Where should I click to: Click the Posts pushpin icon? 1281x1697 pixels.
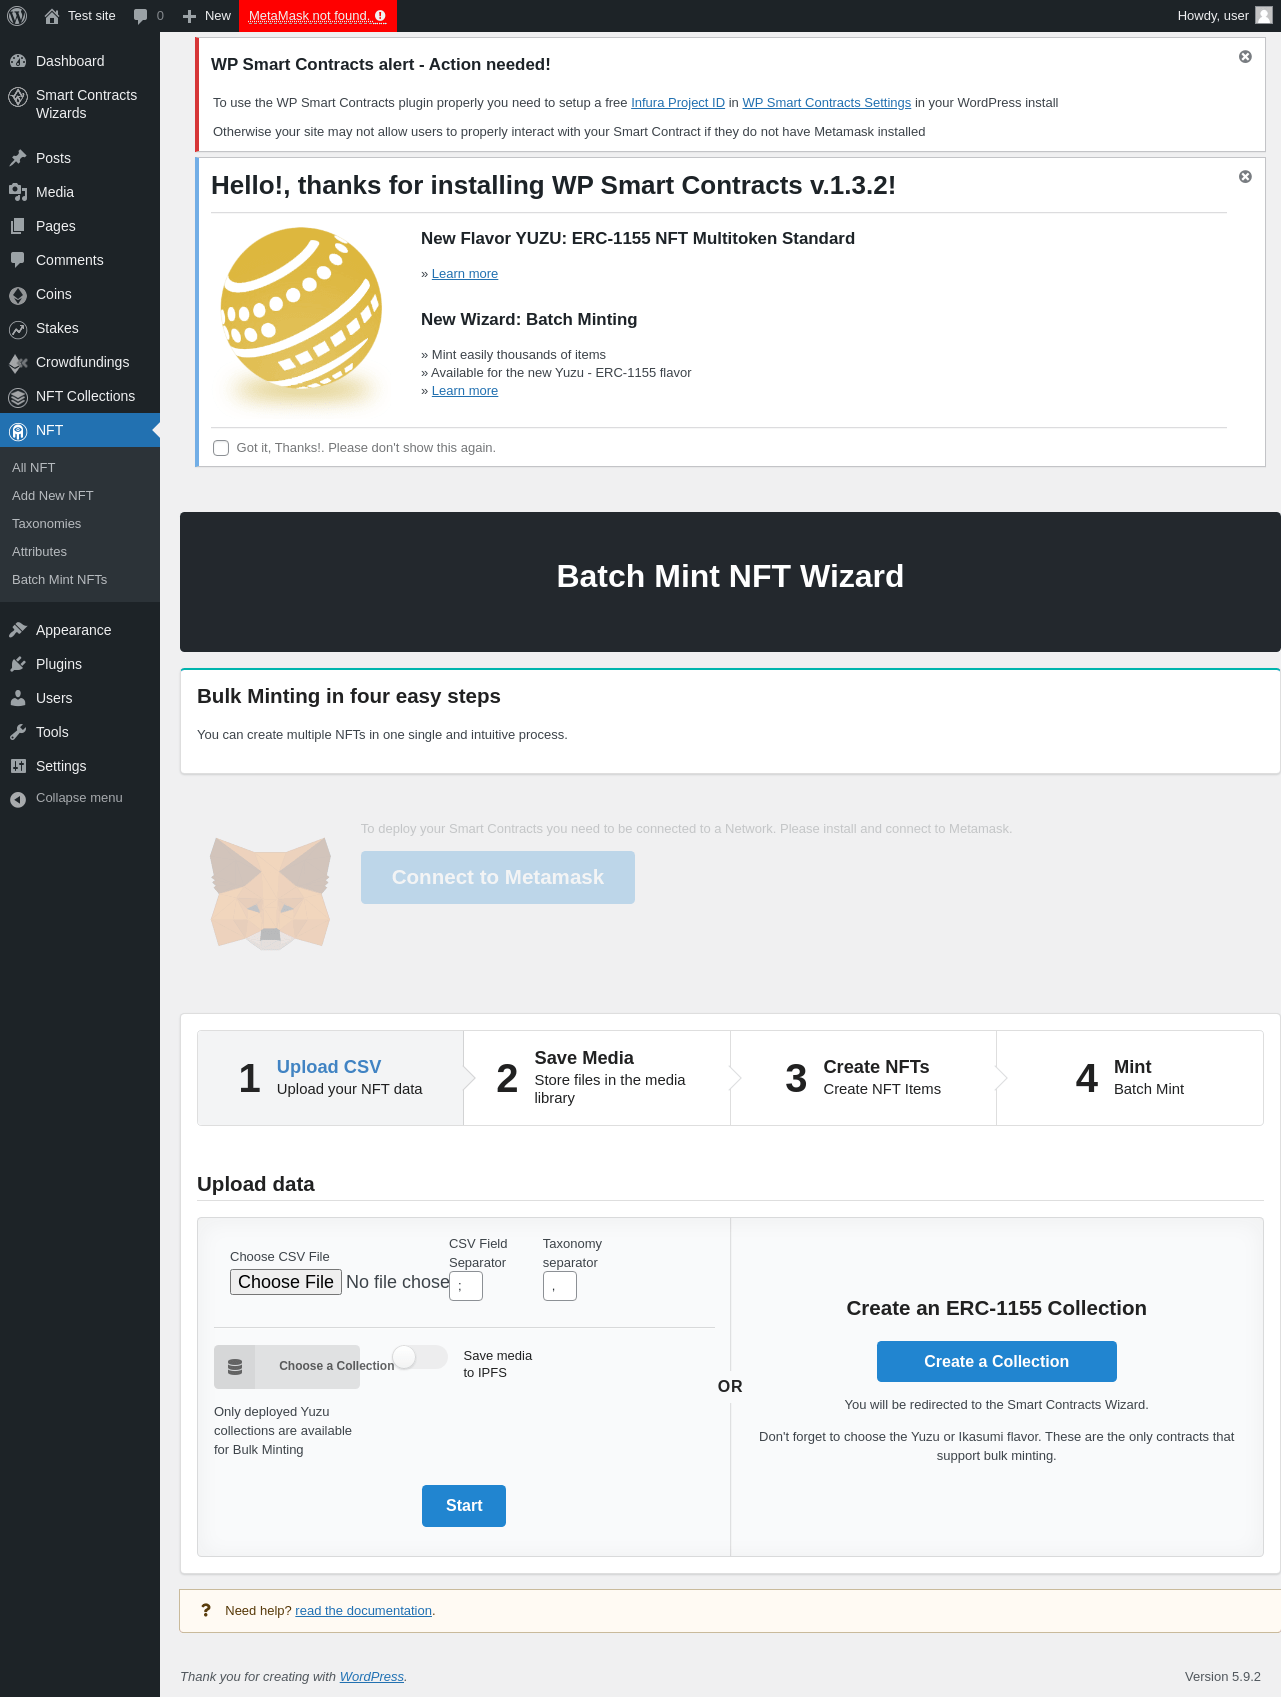pos(18,158)
